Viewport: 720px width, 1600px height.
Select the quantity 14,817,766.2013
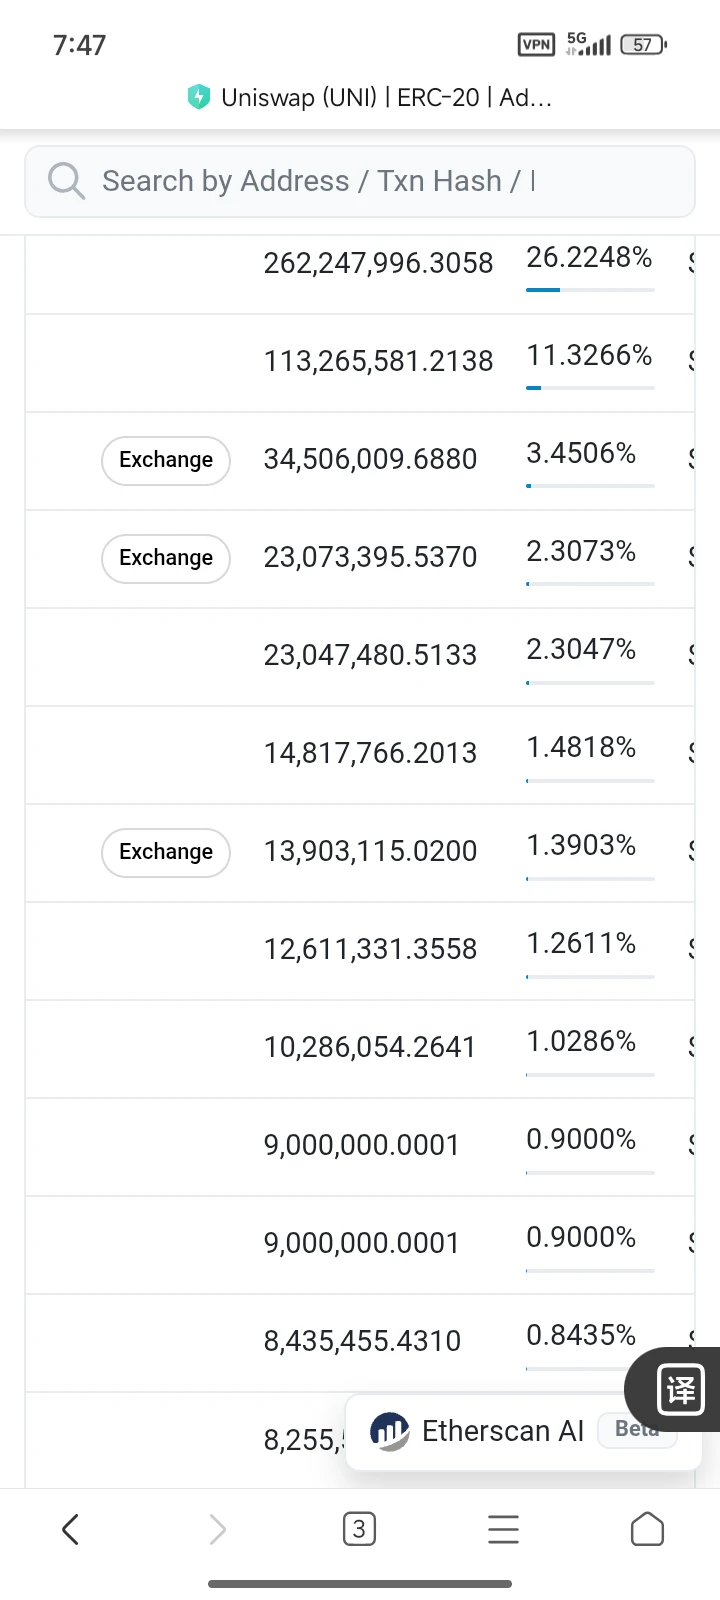(x=370, y=753)
